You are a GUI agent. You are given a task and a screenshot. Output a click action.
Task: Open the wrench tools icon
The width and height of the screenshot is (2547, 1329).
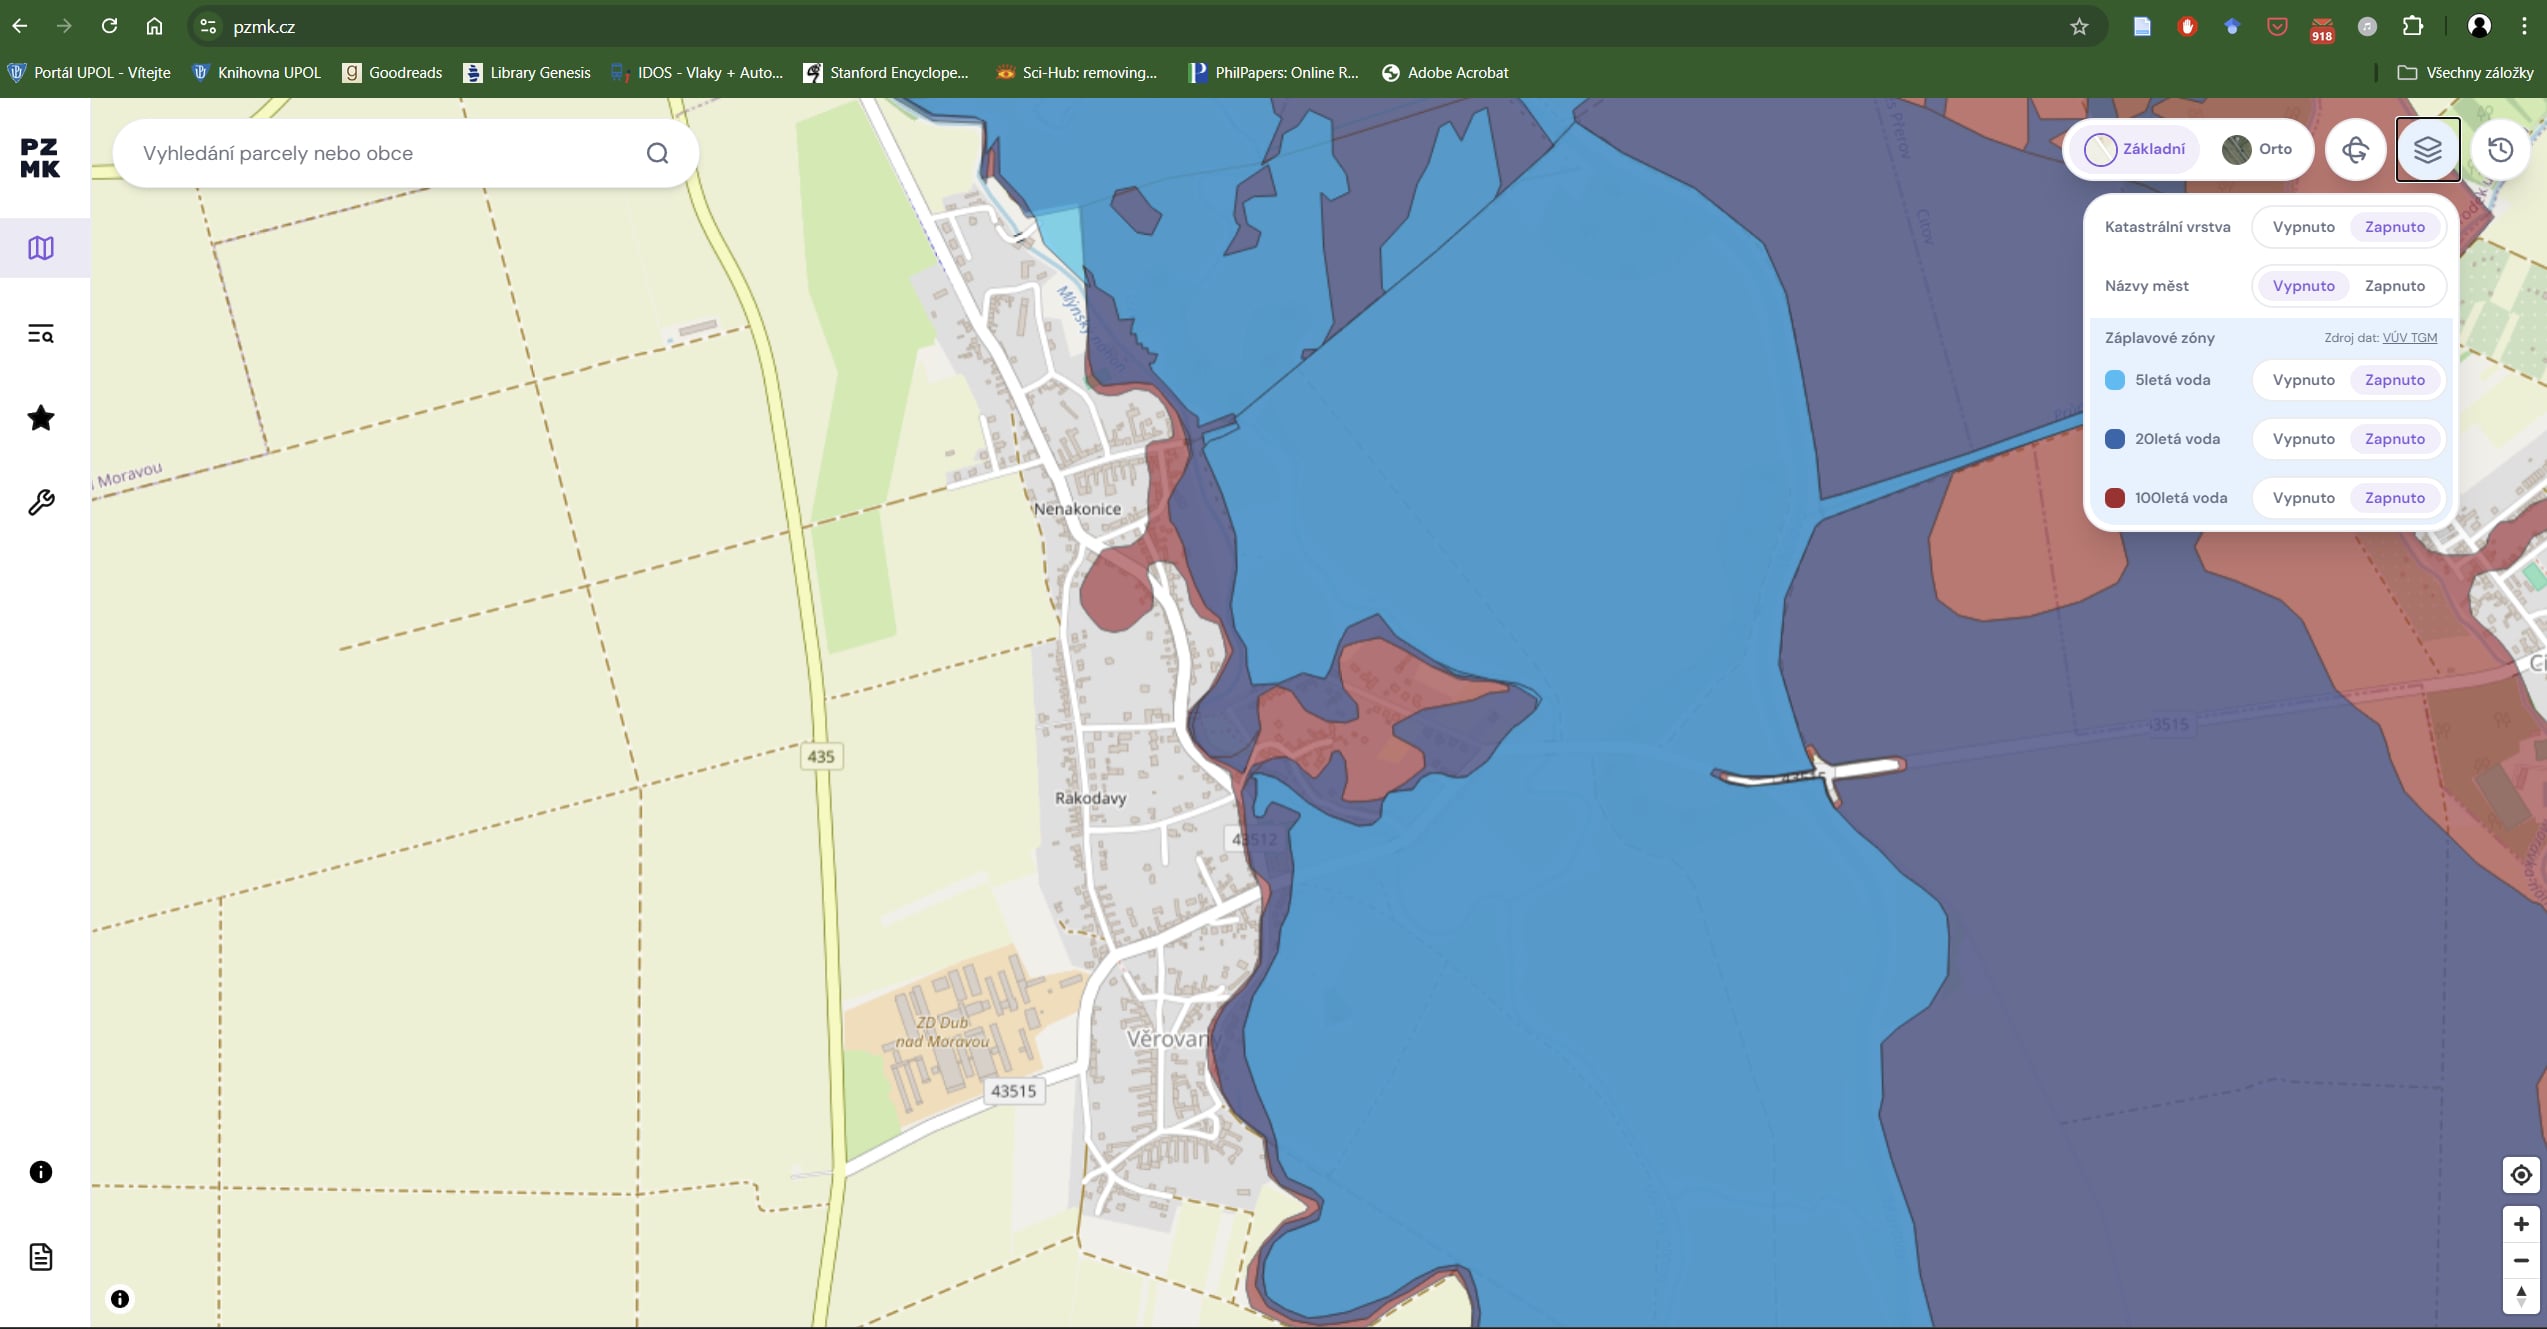click(x=41, y=502)
